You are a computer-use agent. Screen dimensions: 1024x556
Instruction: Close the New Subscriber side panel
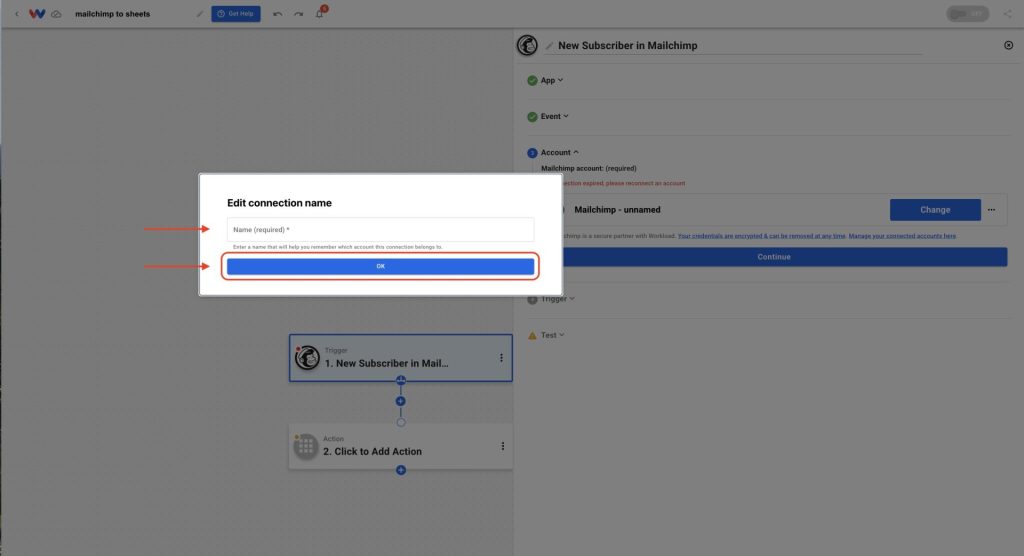(x=1008, y=45)
